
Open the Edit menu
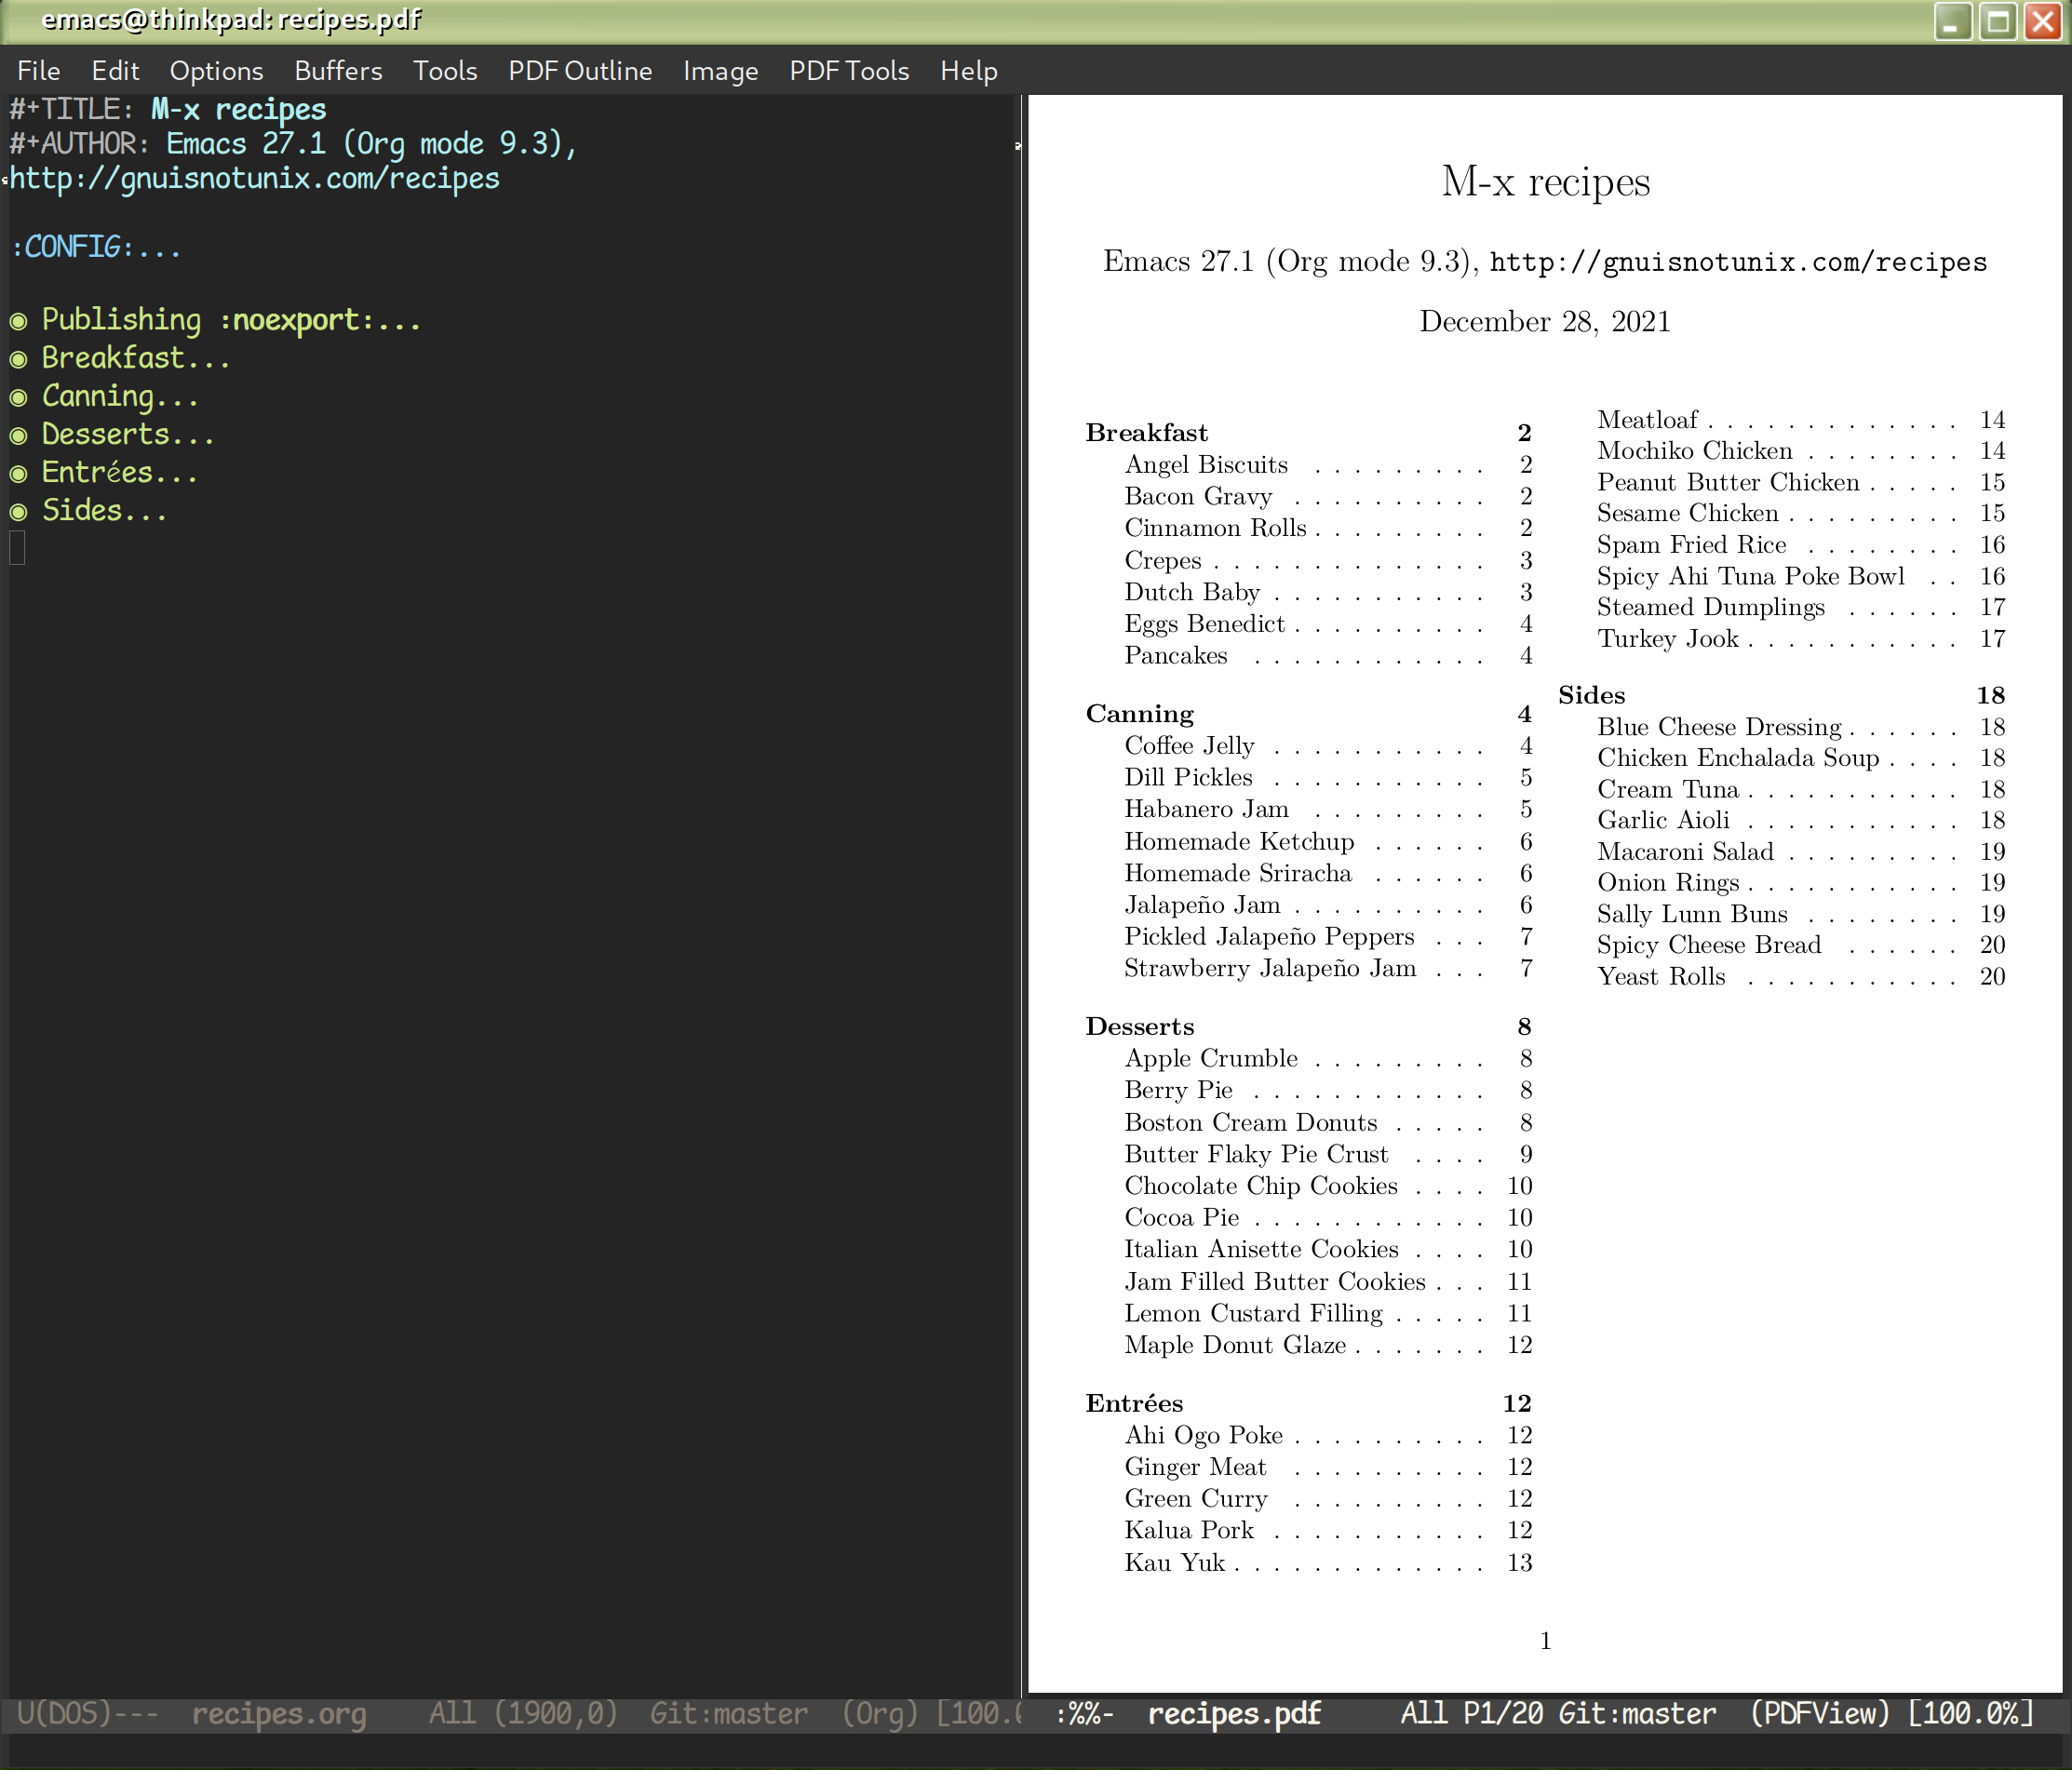pyautogui.click(x=115, y=71)
